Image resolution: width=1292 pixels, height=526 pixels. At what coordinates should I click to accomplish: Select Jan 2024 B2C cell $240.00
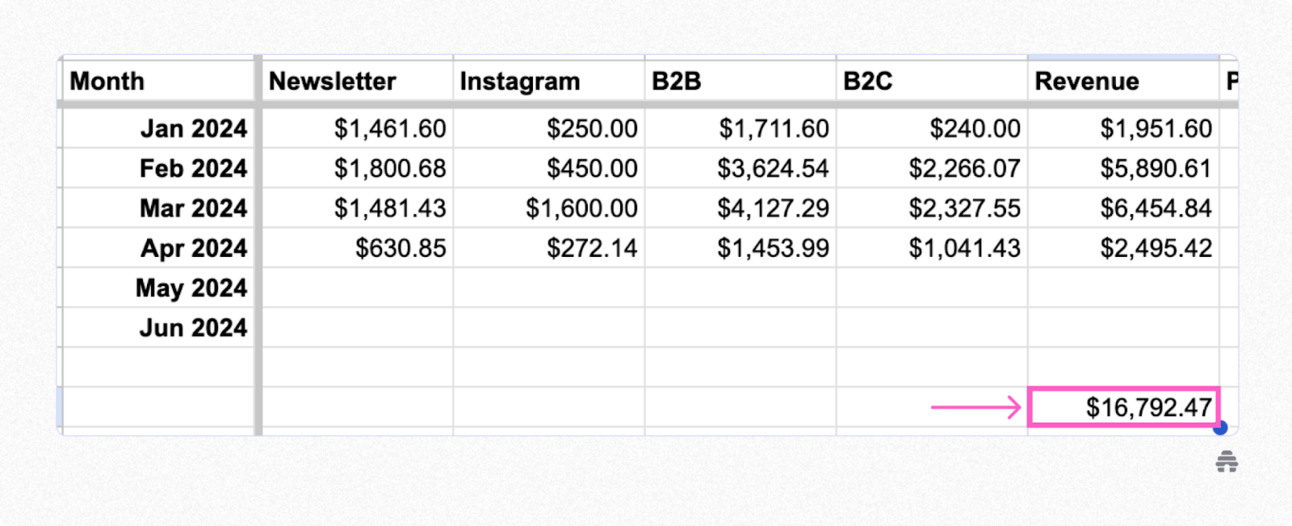[932, 129]
